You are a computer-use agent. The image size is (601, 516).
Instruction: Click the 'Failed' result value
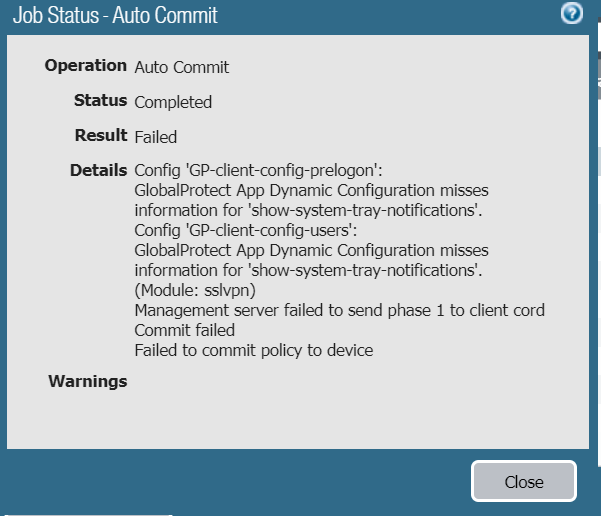(x=155, y=136)
